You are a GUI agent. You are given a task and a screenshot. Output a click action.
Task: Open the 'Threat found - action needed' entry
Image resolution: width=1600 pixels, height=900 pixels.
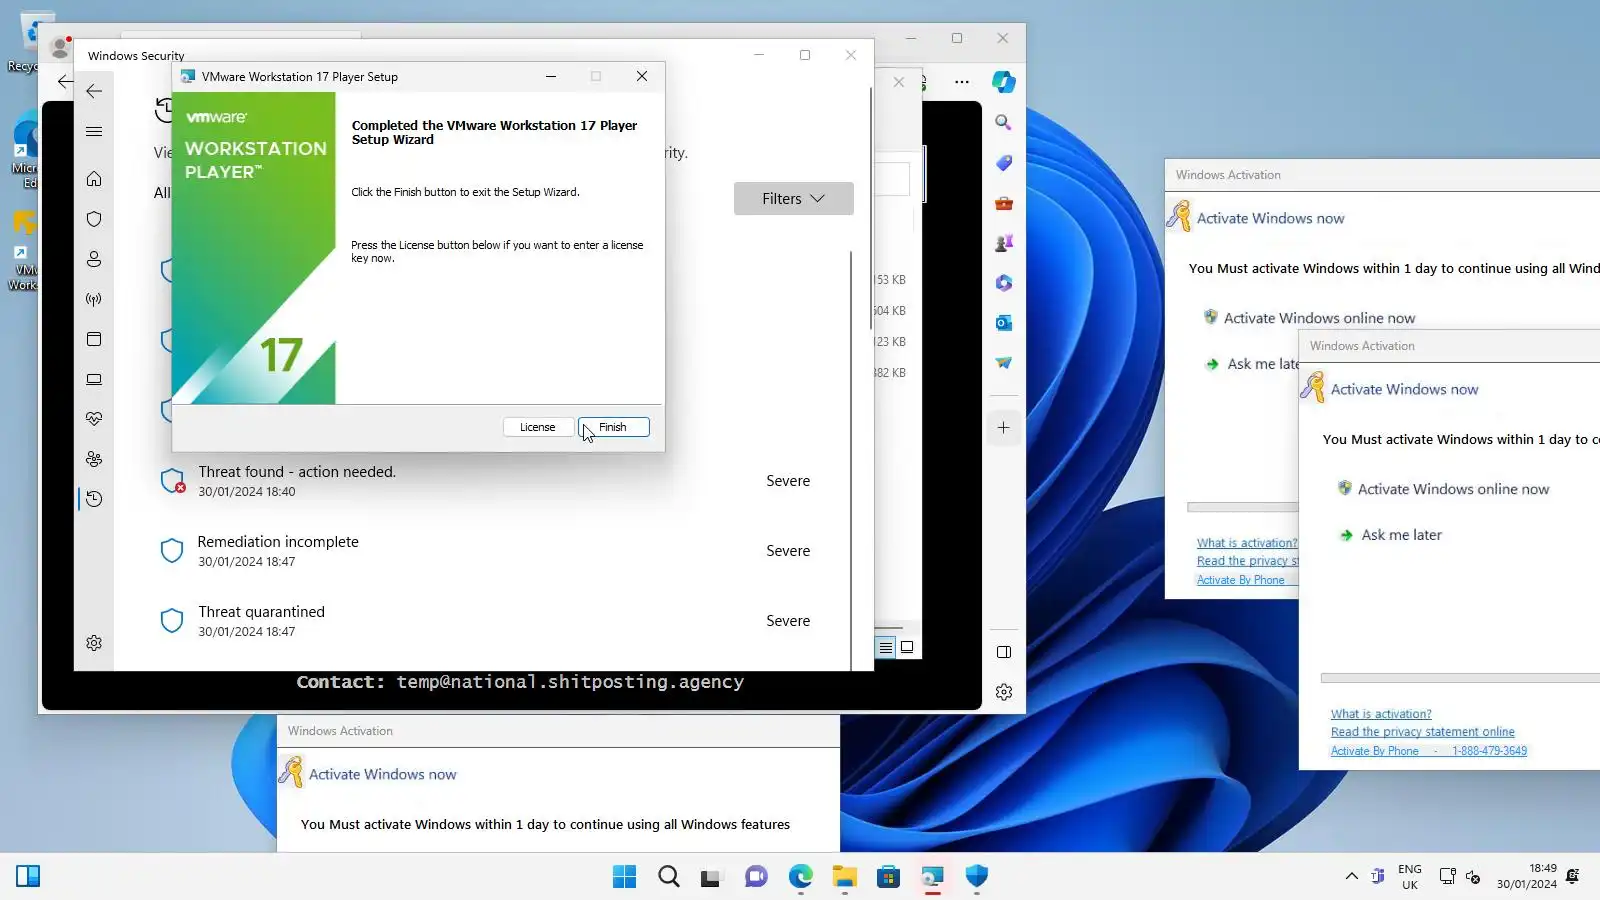486,481
